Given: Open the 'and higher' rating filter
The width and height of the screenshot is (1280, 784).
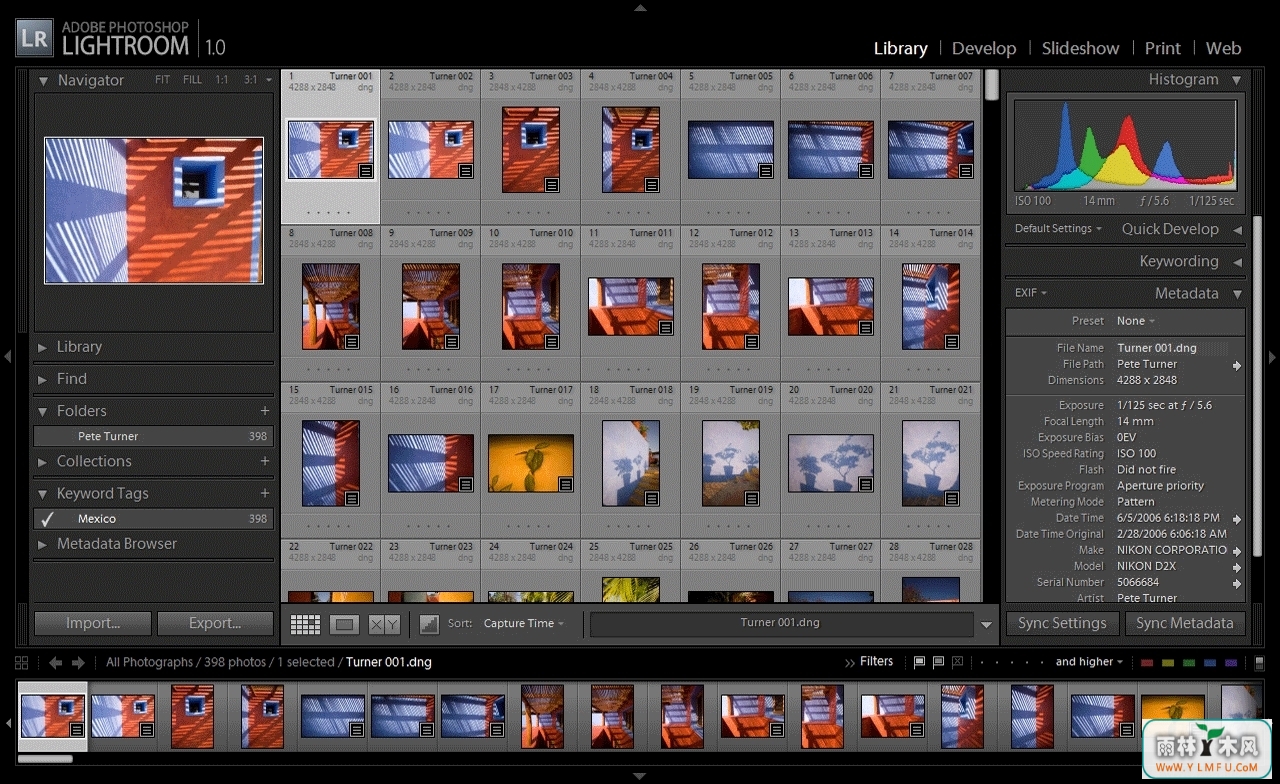Looking at the screenshot, I should (x=1089, y=662).
